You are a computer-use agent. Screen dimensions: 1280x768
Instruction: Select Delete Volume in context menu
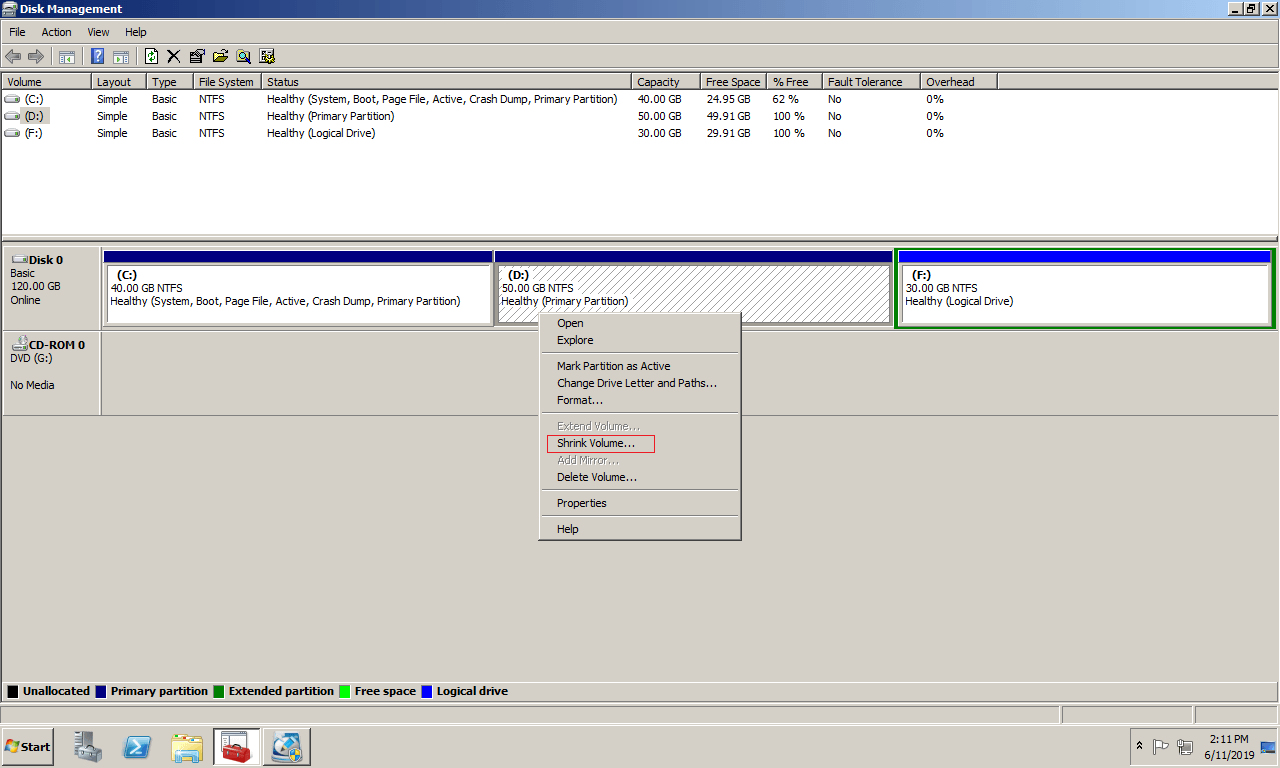pyautogui.click(x=597, y=478)
